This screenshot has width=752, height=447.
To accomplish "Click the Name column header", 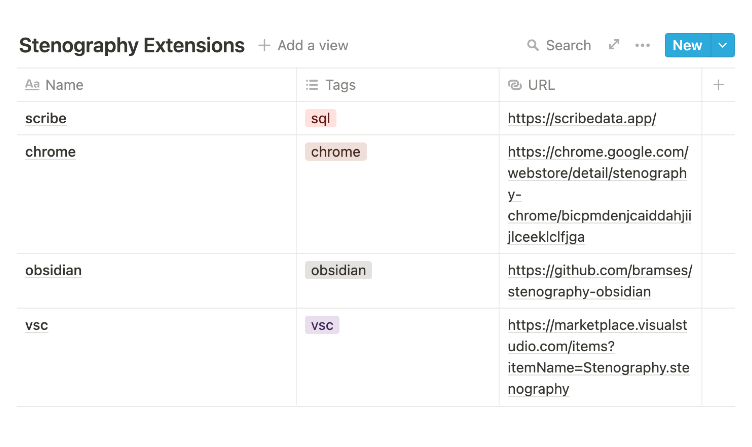I will (64, 85).
